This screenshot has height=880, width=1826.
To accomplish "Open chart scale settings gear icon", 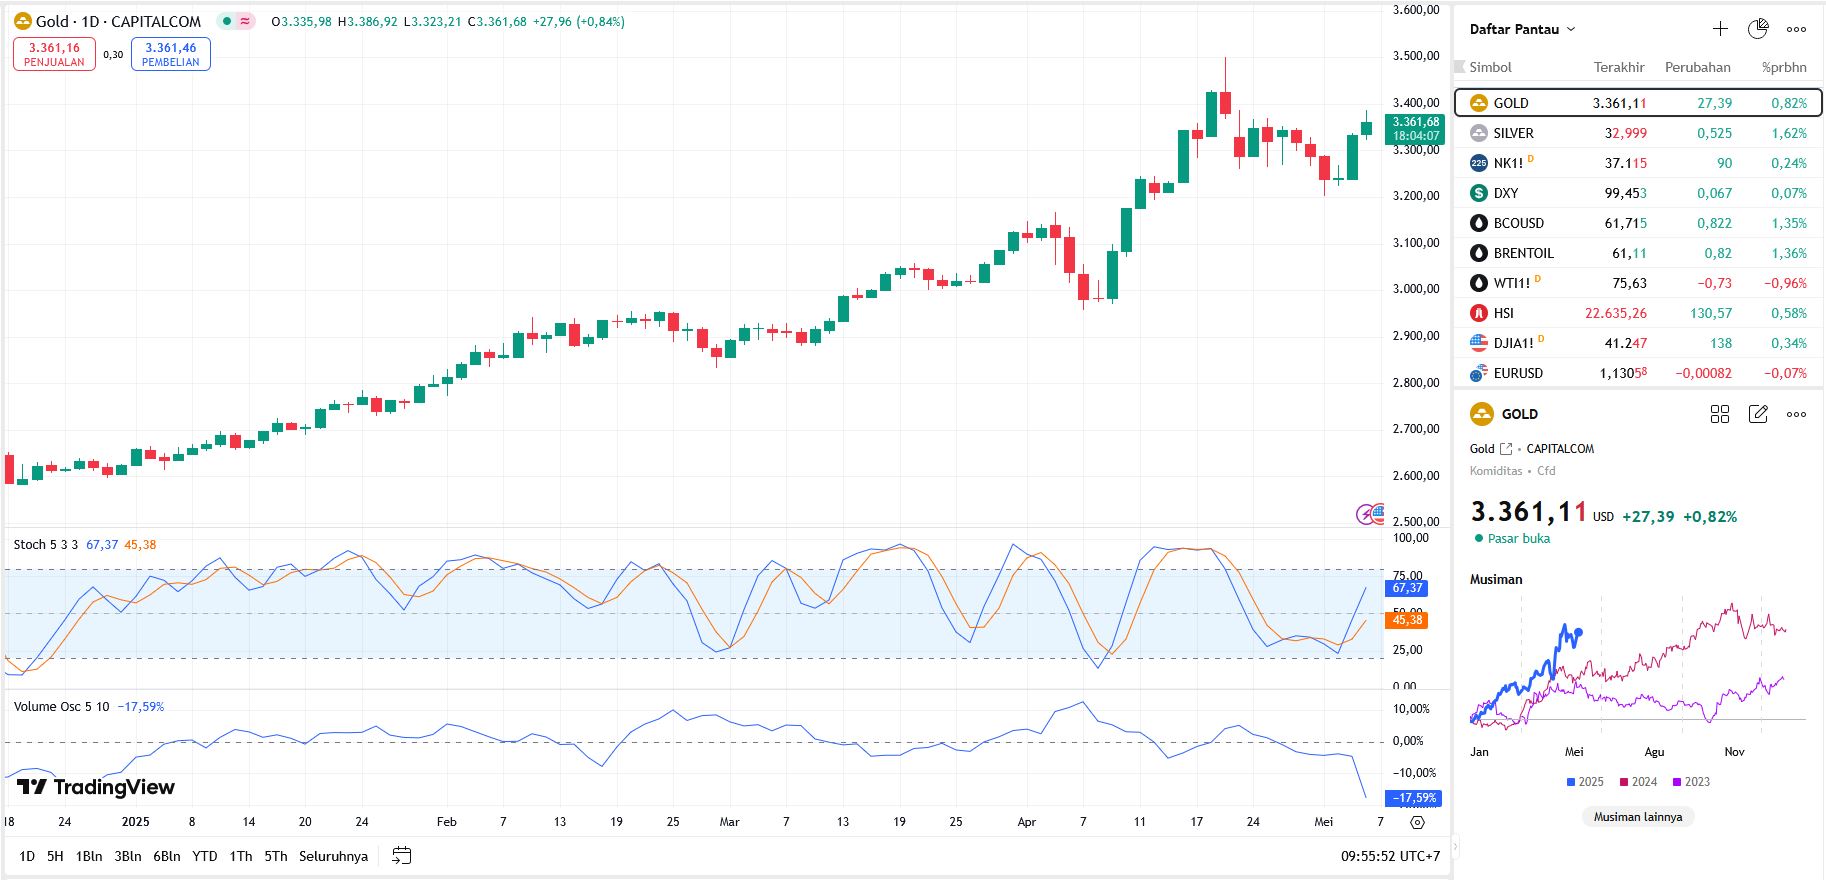I will click(x=1416, y=822).
